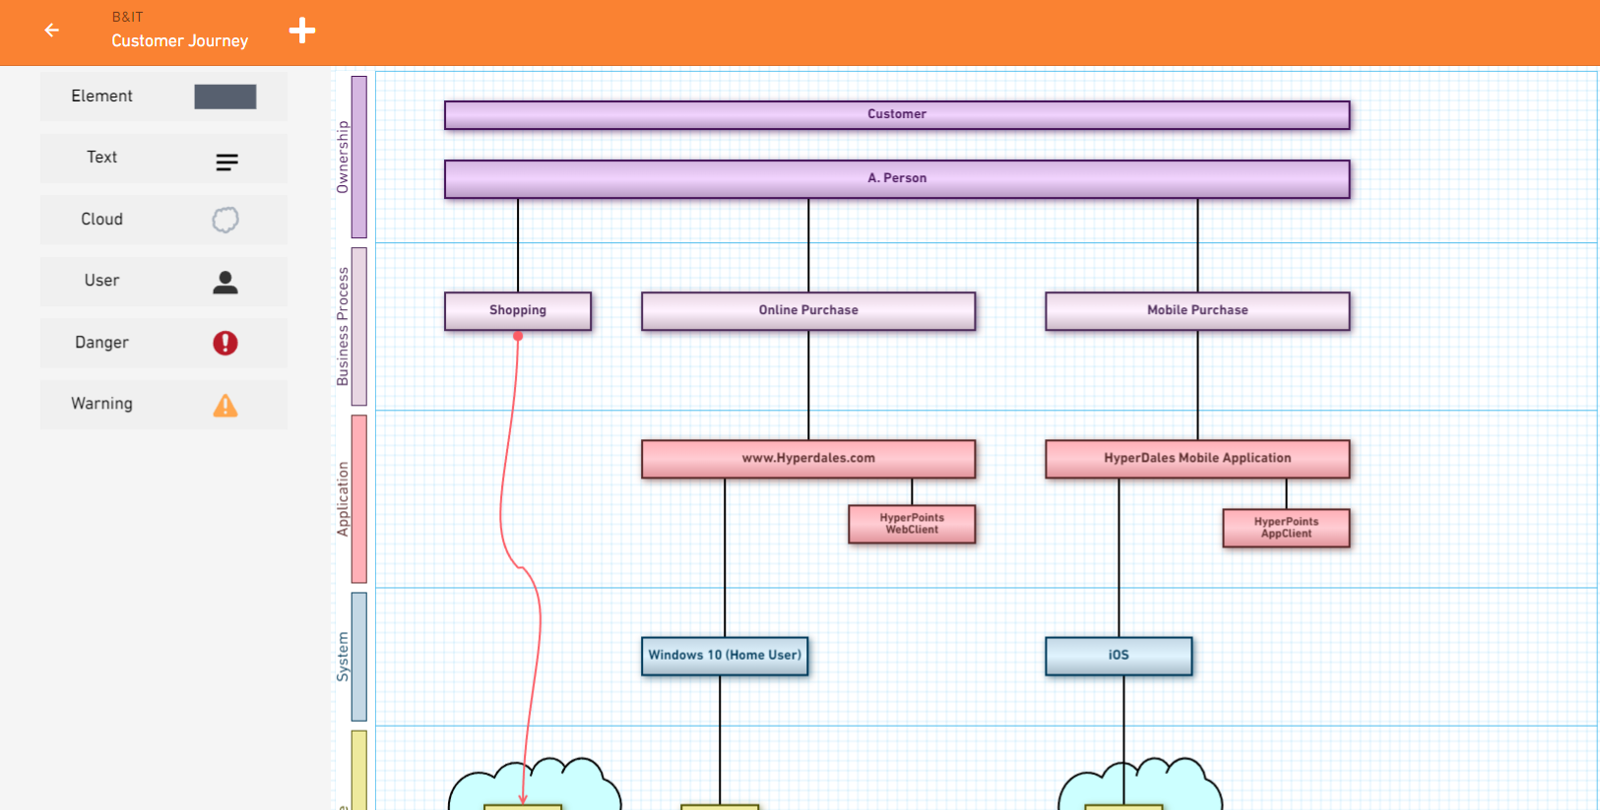Click the plus icon to add new

(x=302, y=31)
